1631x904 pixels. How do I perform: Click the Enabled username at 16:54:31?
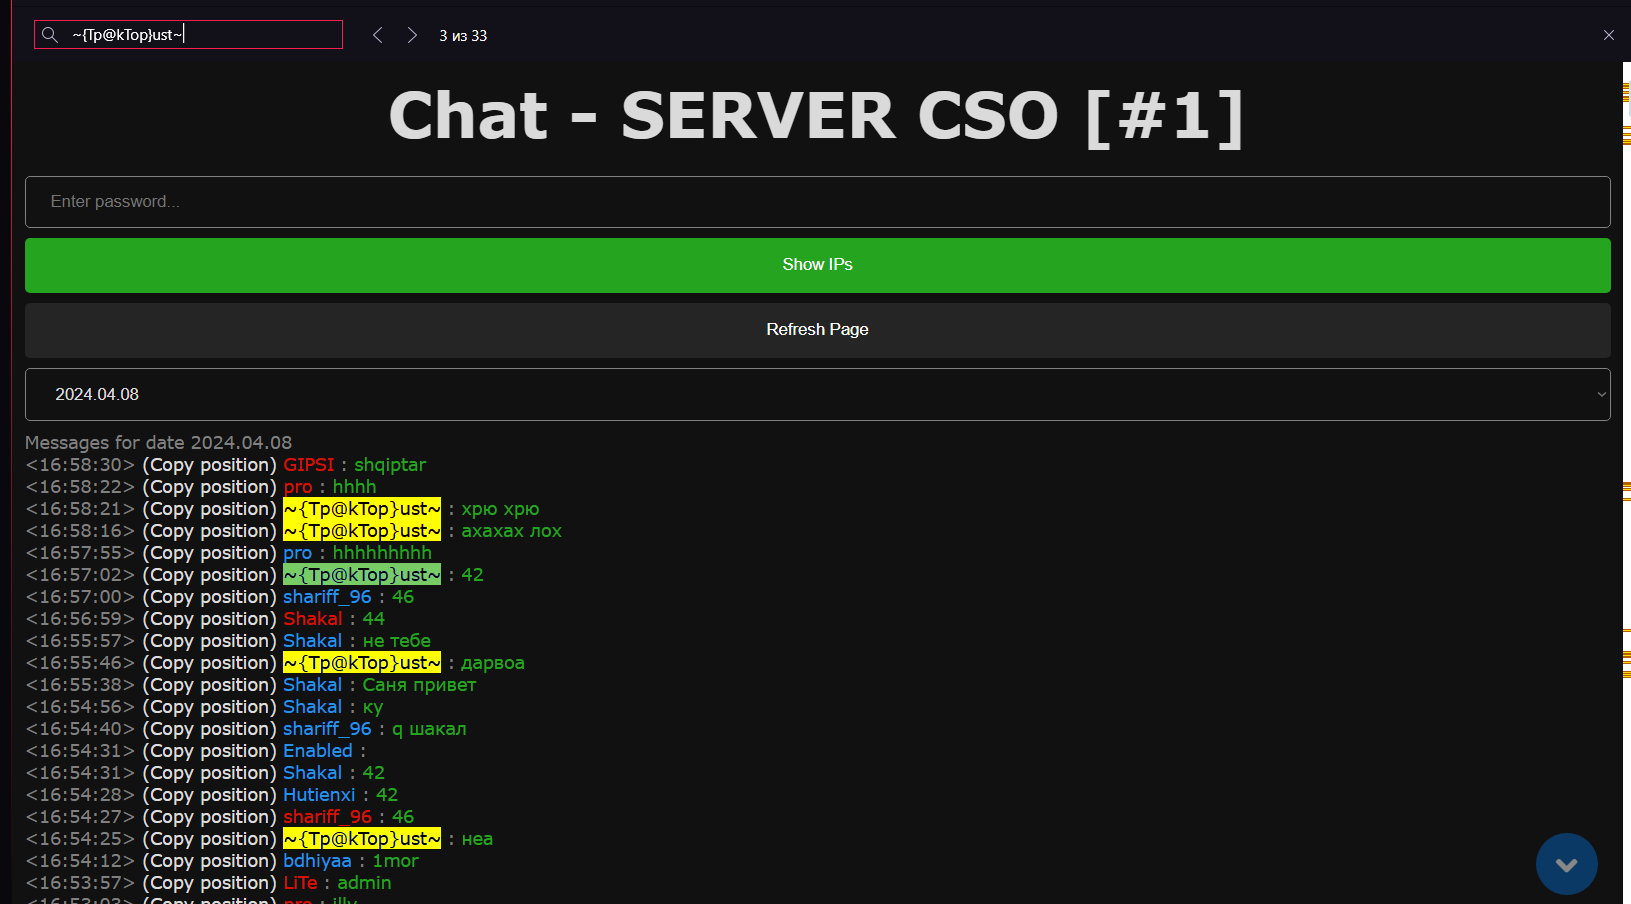[317, 751]
